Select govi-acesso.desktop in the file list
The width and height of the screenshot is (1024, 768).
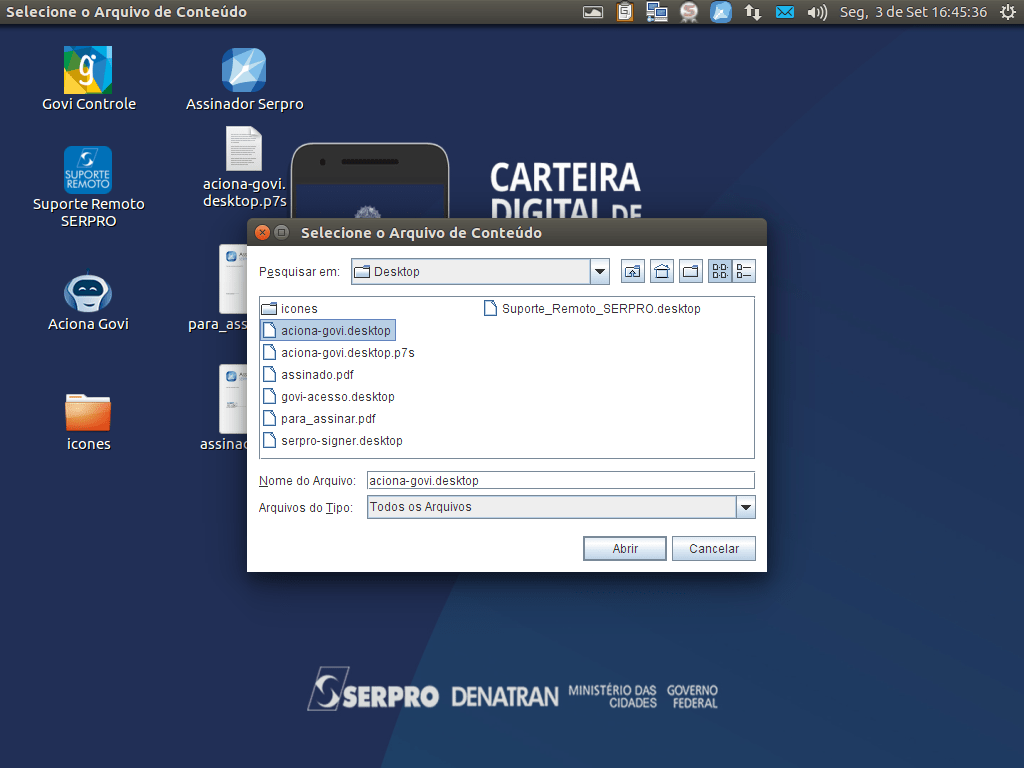click(x=328, y=396)
